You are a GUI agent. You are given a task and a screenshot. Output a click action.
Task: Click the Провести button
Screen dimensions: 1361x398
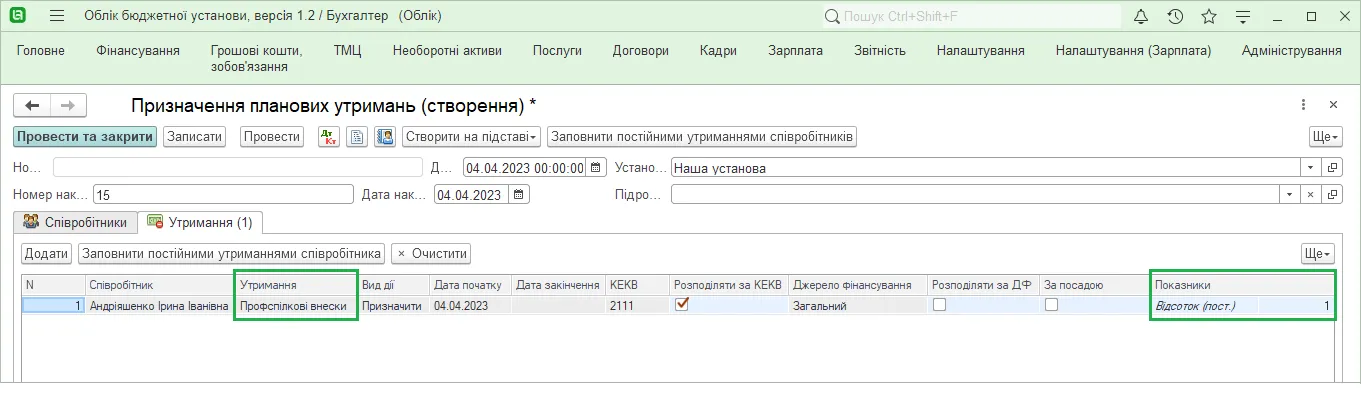click(x=272, y=137)
